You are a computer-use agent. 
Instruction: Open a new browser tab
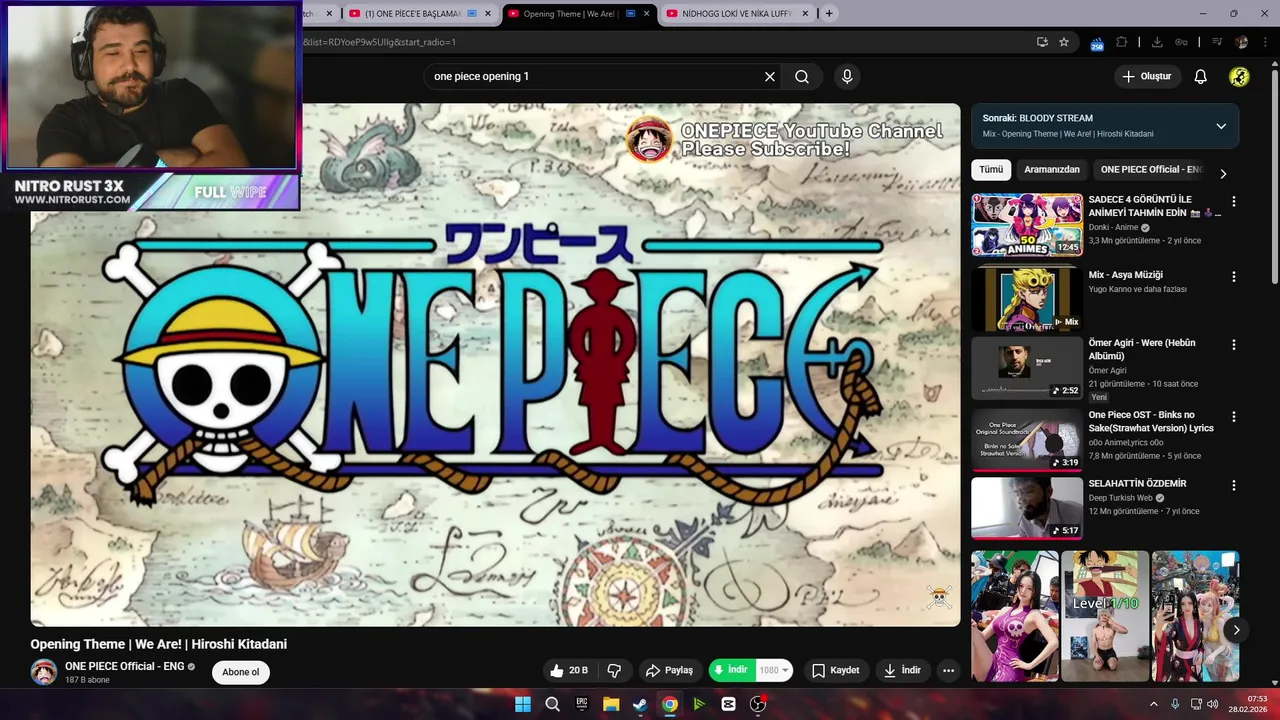[829, 14]
